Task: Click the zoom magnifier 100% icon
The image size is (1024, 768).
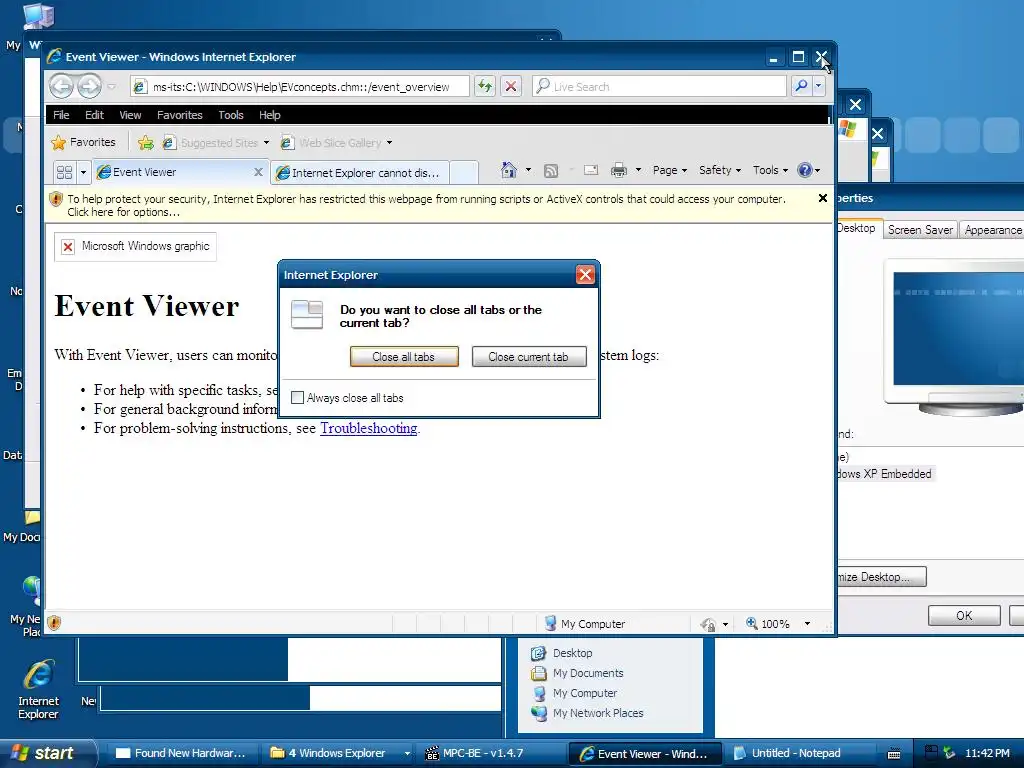Action: click(752, 624)
